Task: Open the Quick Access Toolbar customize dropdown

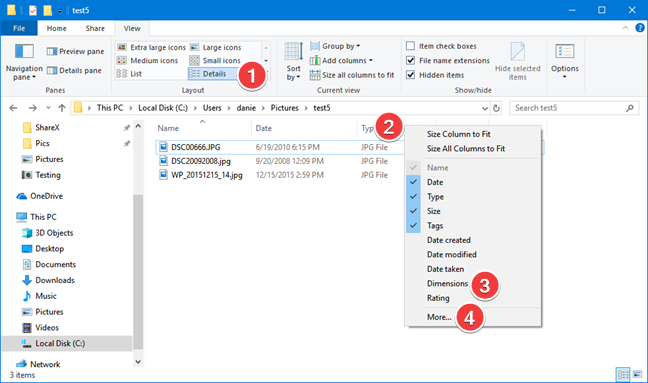Action: tap(60, 11)
